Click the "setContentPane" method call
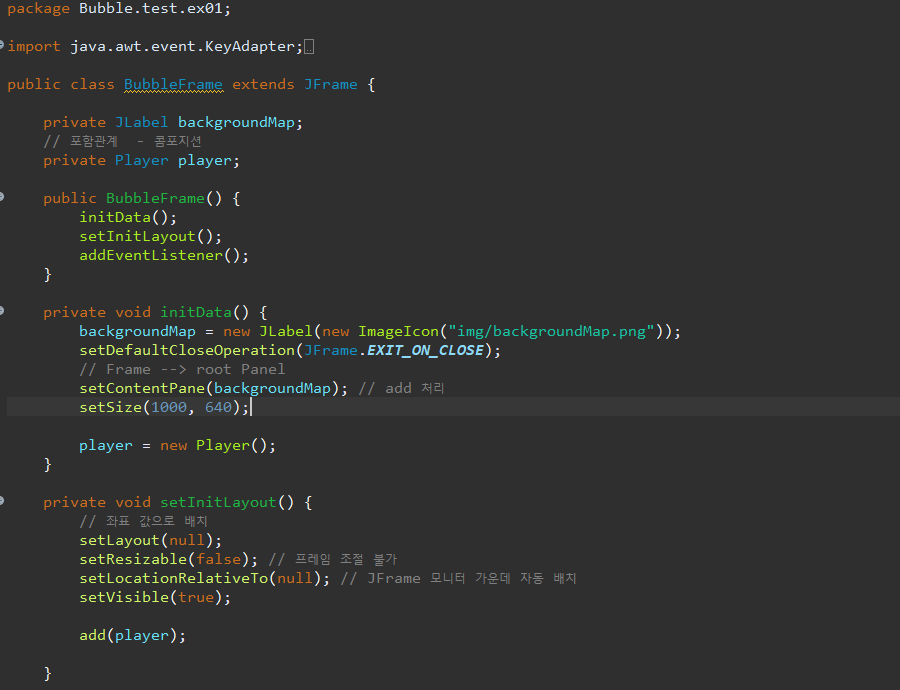The image size is (900, 690). click(x=142, y=389)
